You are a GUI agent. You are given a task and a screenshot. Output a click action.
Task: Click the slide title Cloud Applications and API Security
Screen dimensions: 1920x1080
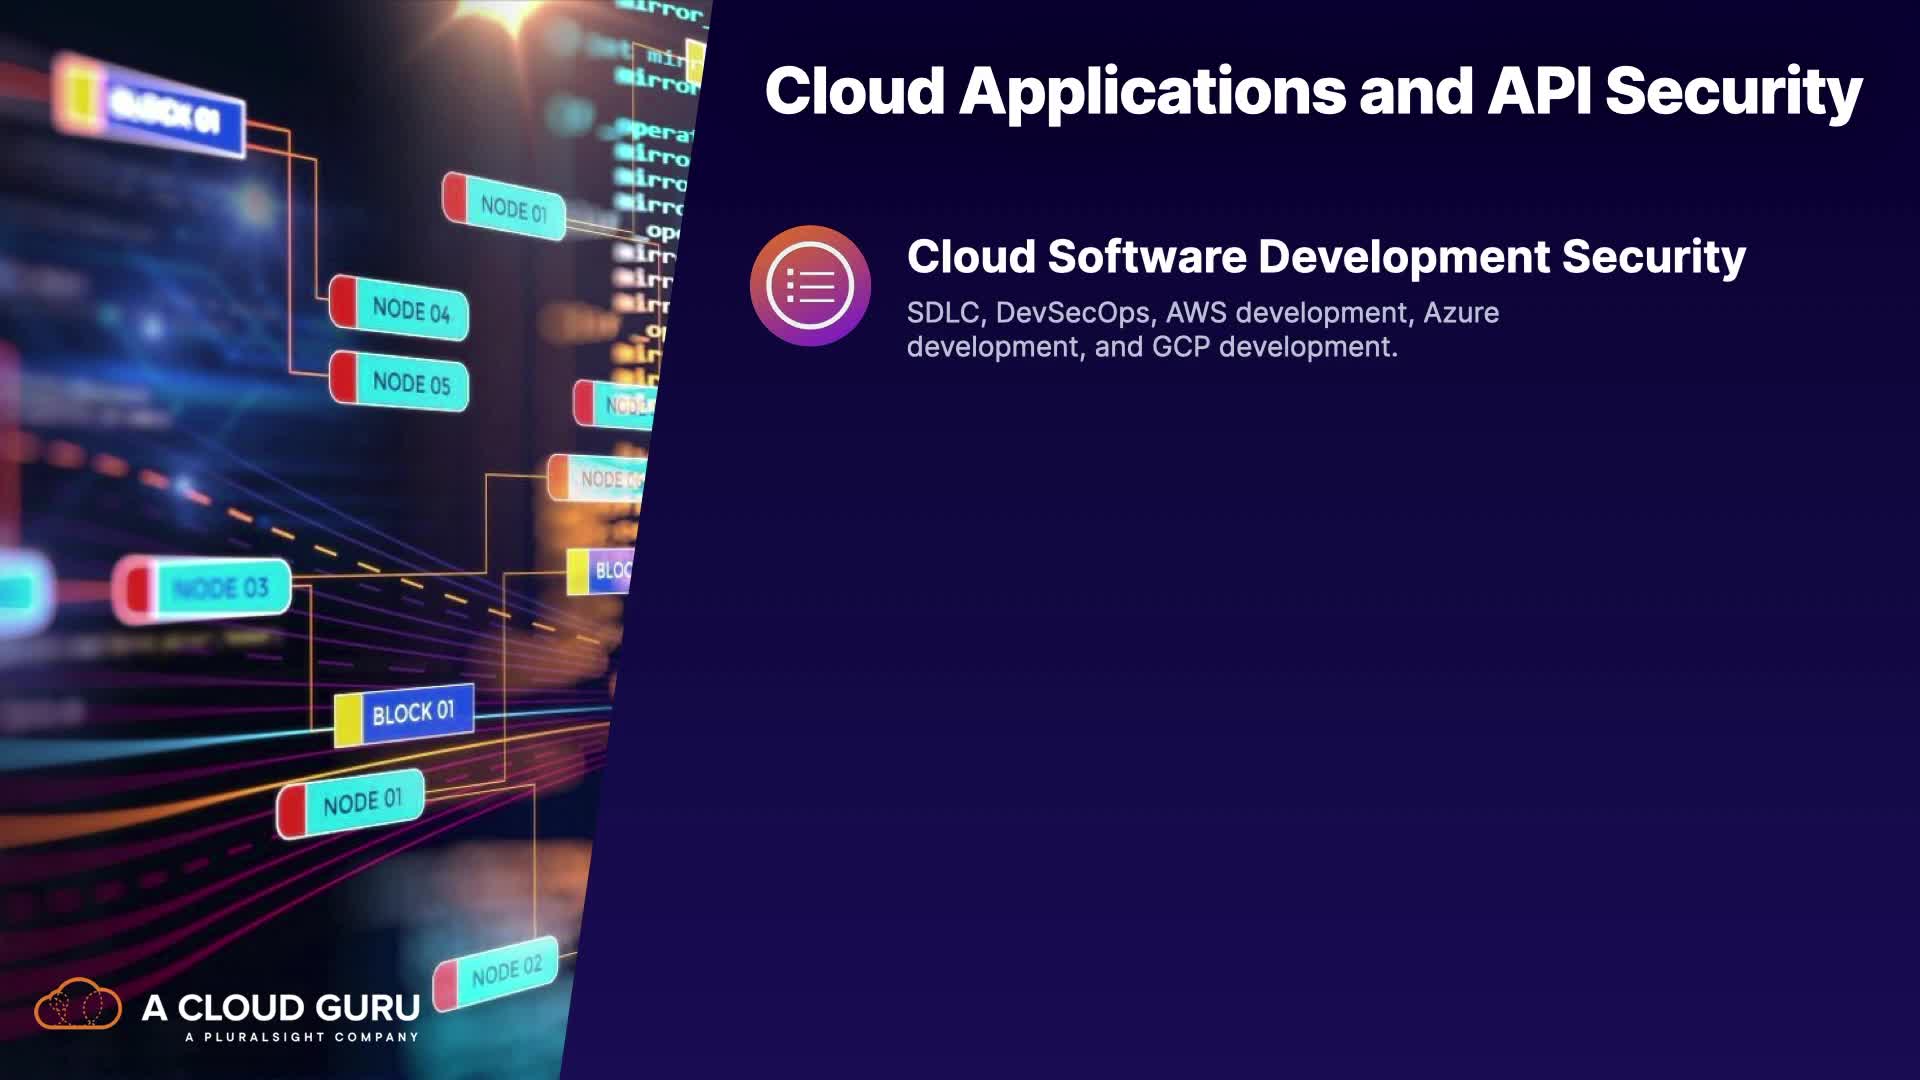(1312, 91)
